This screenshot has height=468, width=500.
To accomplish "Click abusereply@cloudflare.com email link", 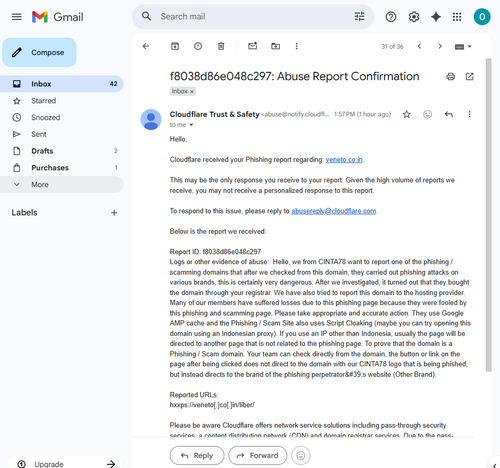I will point(334,211).
